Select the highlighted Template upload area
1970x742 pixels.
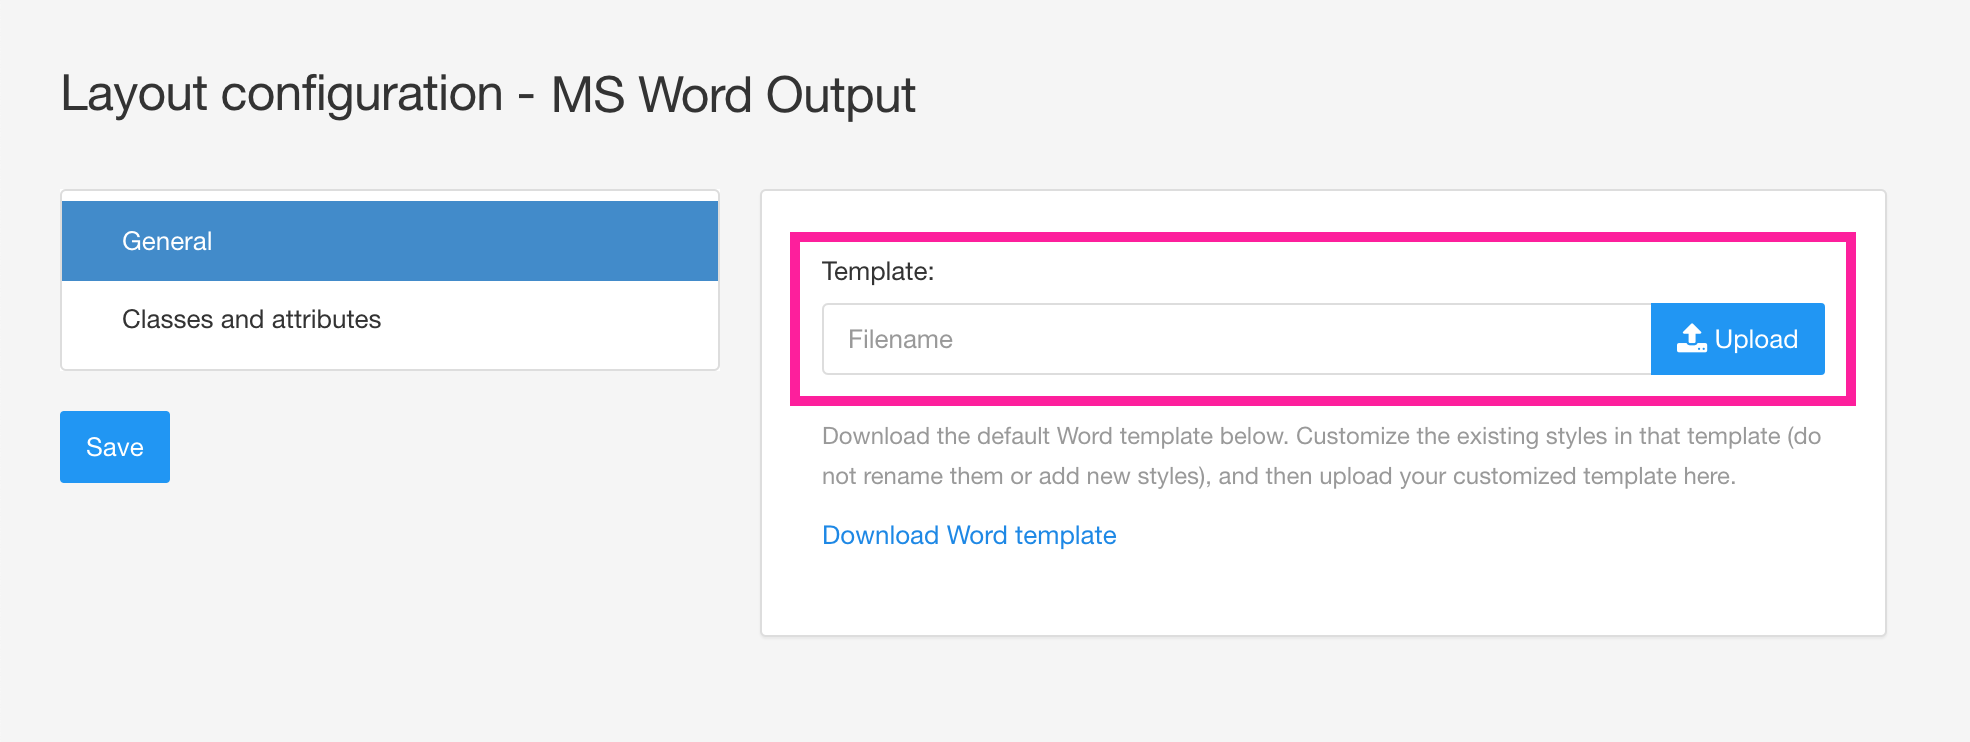(1320, 318)
